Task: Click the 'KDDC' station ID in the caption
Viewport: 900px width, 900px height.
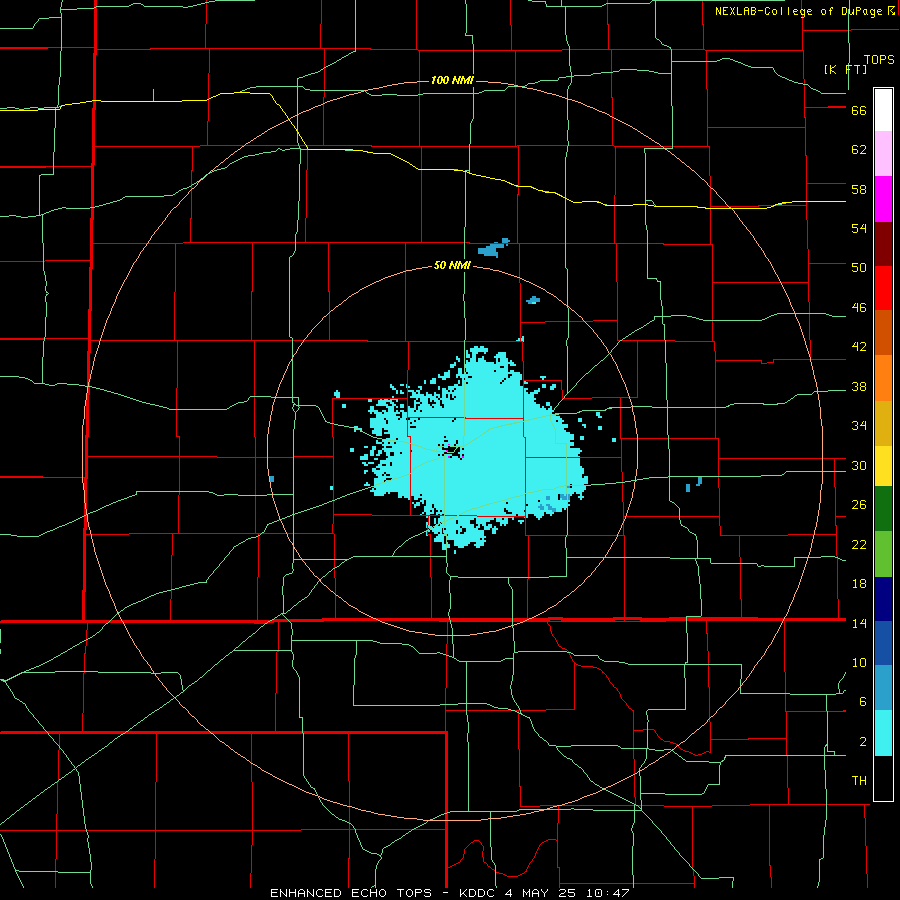Action: click(478, 893)
